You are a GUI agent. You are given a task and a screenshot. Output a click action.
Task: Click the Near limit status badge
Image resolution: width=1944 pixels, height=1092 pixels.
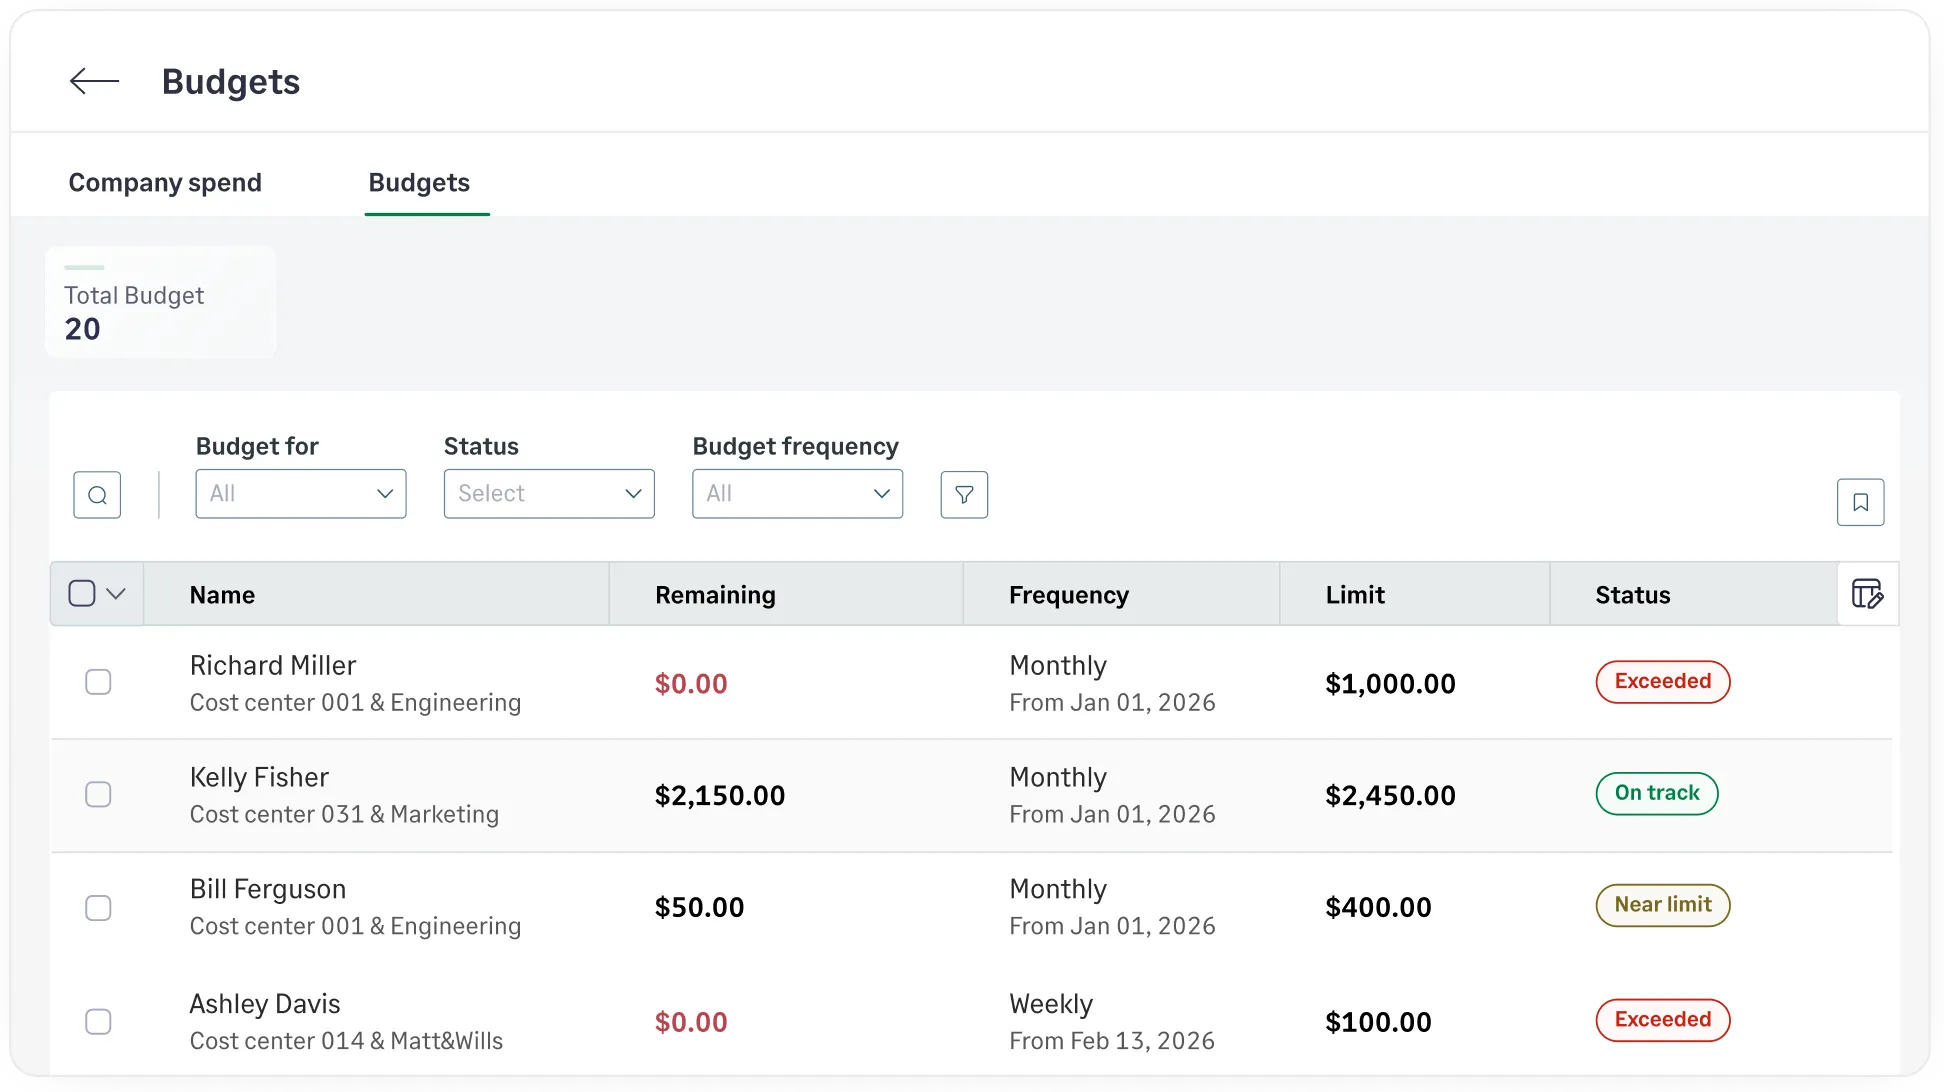[x=1662, y=906]
